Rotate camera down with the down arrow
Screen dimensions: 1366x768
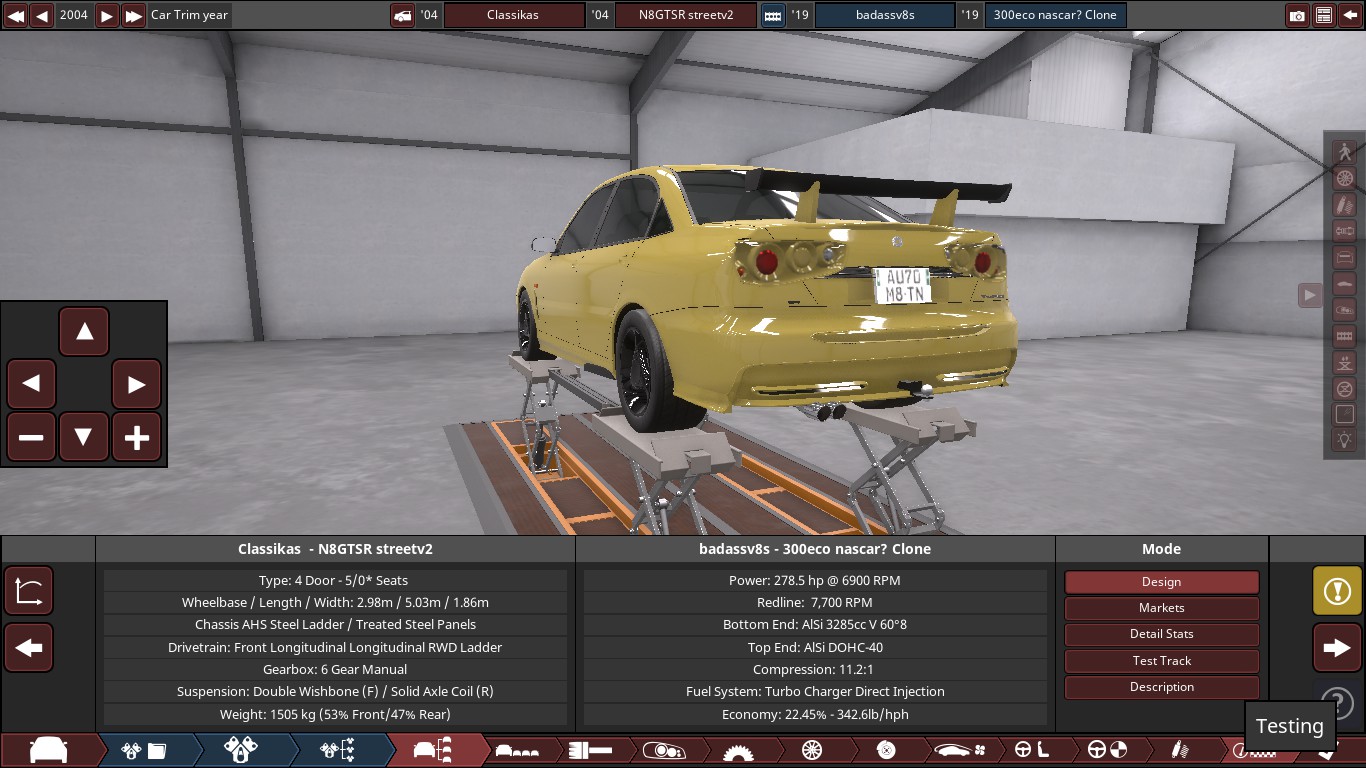[x=84, y=437]
